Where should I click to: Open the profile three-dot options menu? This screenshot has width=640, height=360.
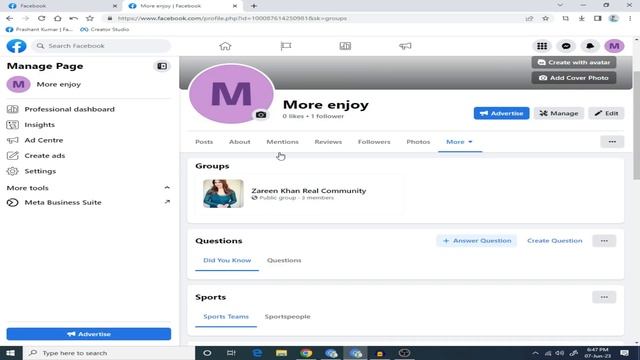(612, 142)
